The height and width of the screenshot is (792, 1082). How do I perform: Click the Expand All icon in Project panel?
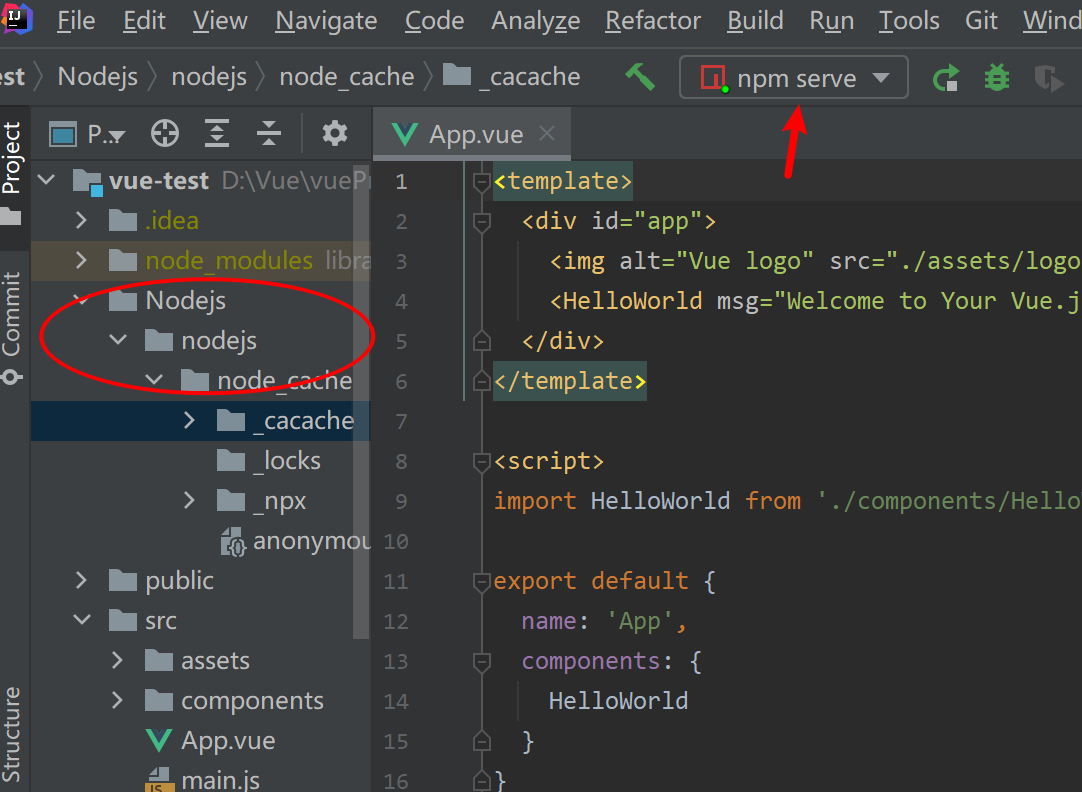coord(217,133)
